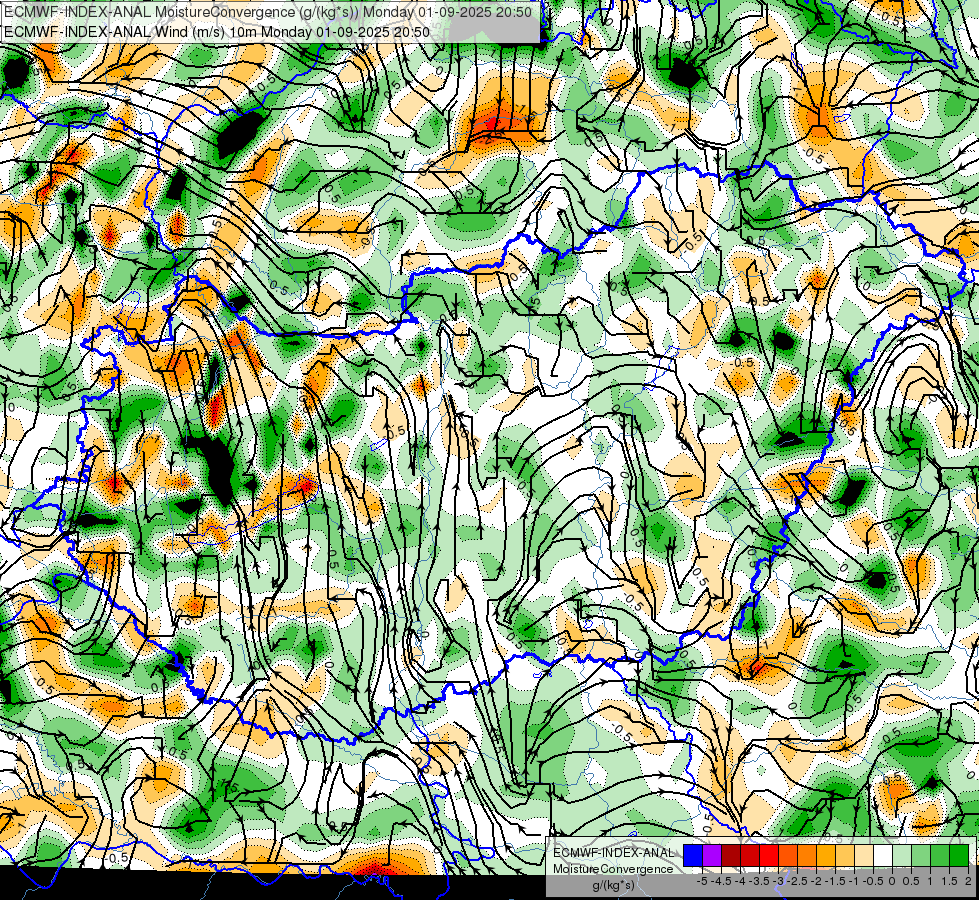Pick the legend swatch between -3 and -2.5
The image size is (979, 900).
pos(788,856)
